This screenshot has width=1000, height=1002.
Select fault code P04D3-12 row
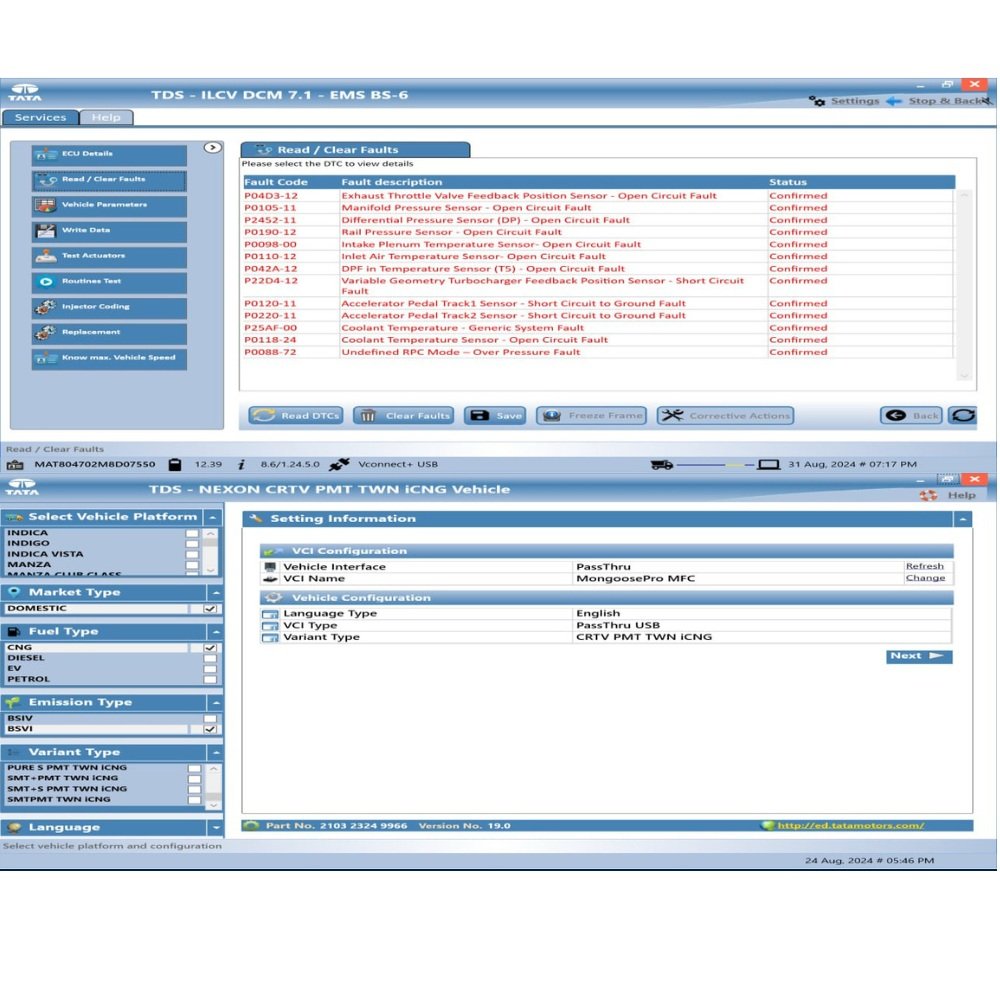(597, 196)
